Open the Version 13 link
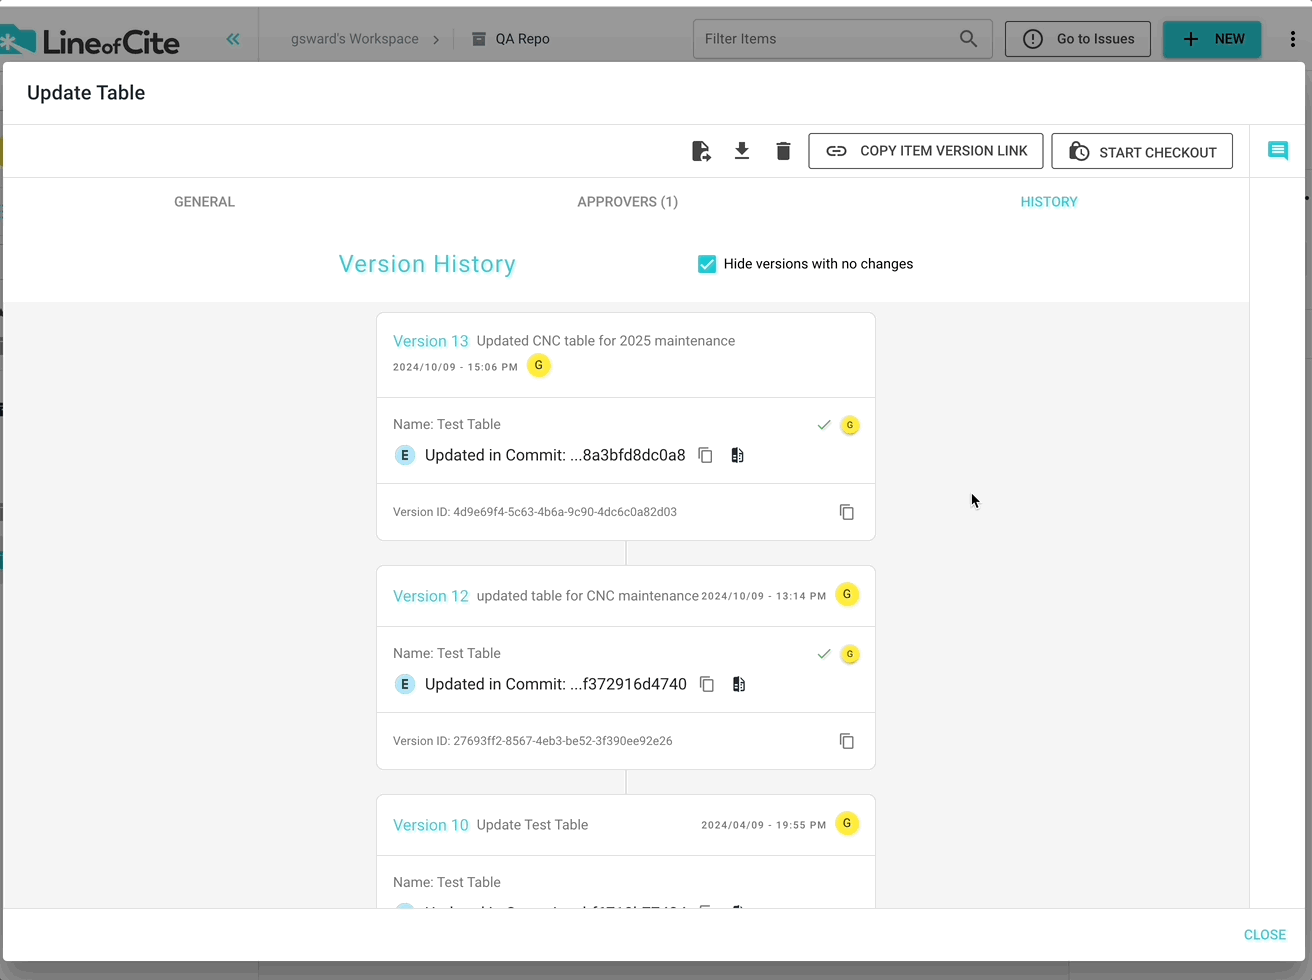Screen dimensions: 1312x980 pyautogui.click(x=430, y=341)
